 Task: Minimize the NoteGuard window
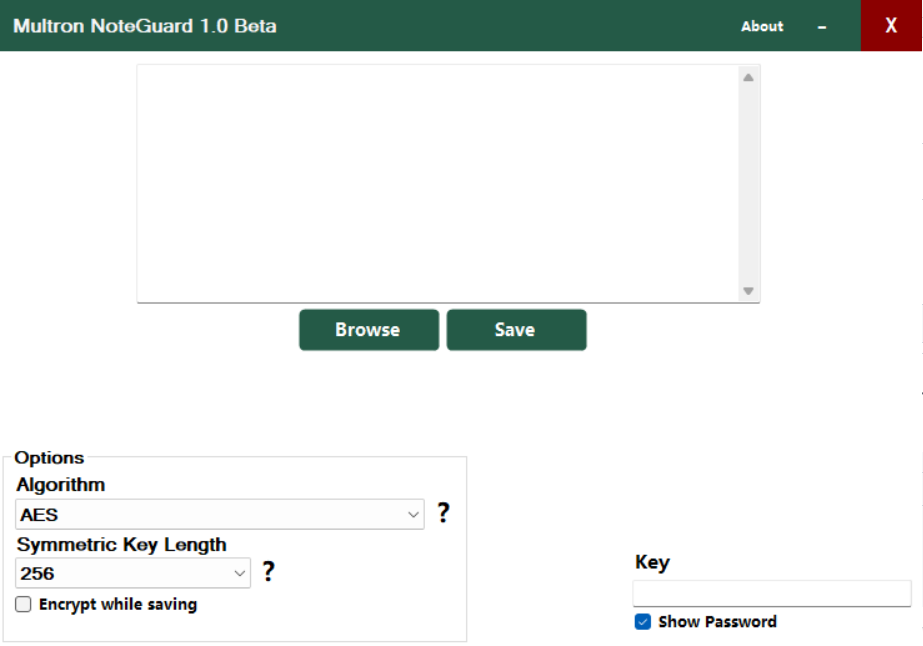[822, 26]
